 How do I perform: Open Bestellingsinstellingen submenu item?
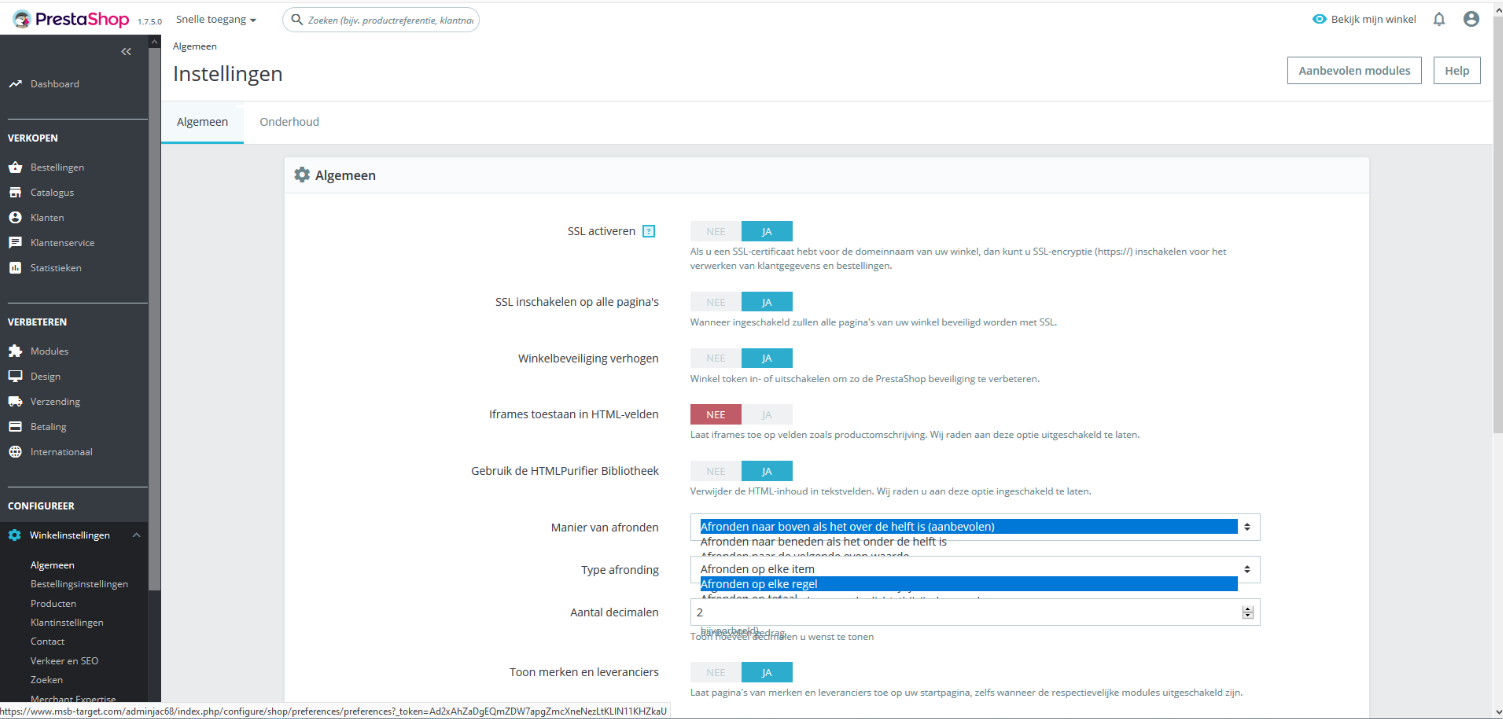coord(79,584)
